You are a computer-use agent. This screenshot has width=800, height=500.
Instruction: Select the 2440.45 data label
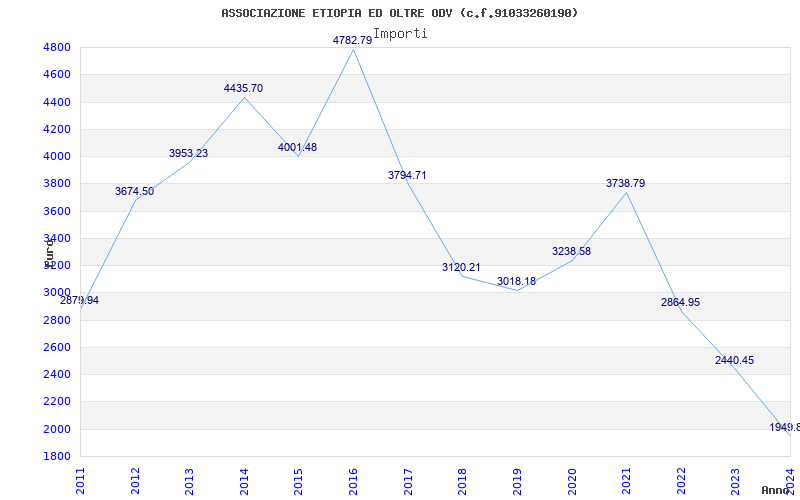[x=735, y=360]
